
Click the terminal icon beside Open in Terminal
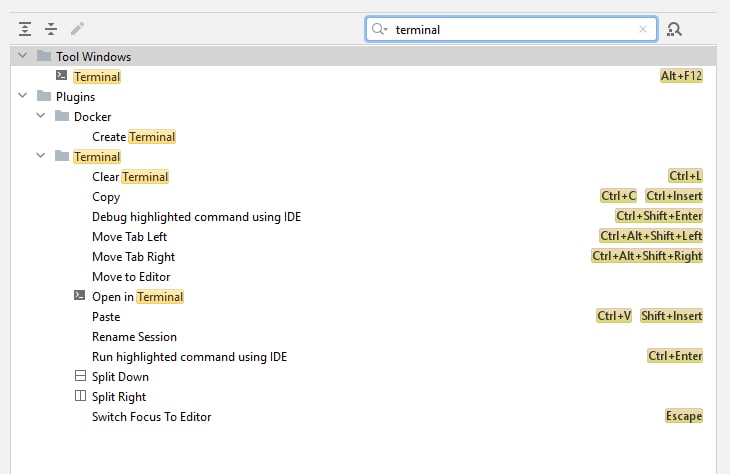click(x=80, y=295)
